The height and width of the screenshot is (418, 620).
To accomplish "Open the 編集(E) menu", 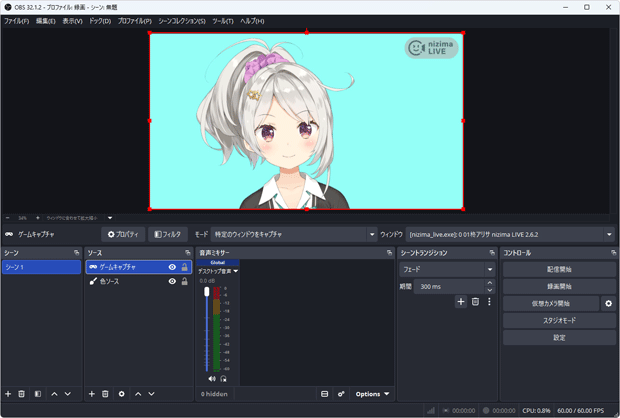I will [x=46, y=21].
